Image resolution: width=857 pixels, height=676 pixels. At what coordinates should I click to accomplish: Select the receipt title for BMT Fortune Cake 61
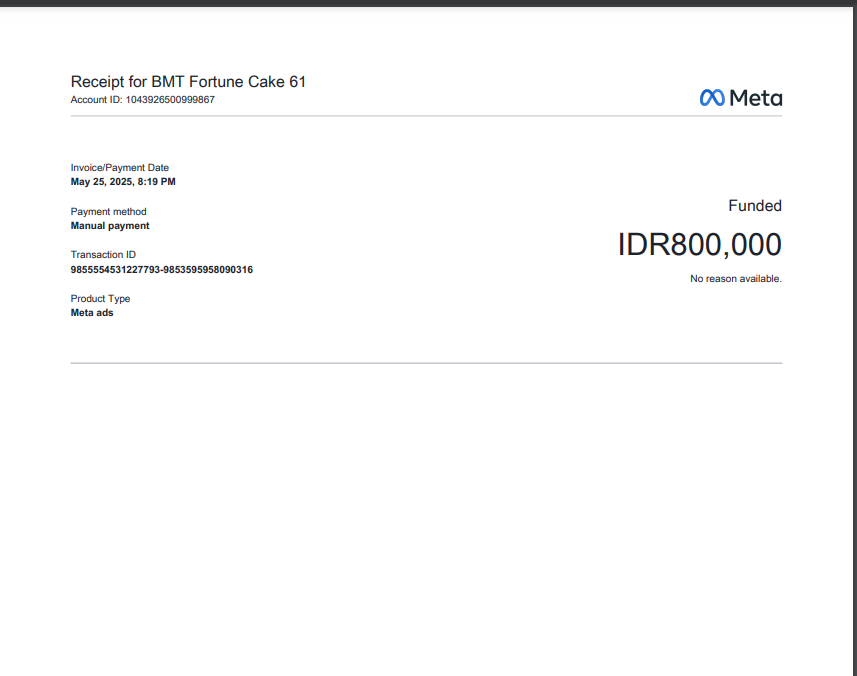tap(188, 81)
